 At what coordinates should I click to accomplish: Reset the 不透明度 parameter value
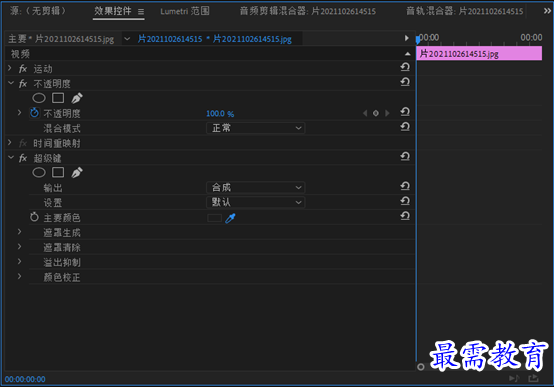(x=405, y=112)
